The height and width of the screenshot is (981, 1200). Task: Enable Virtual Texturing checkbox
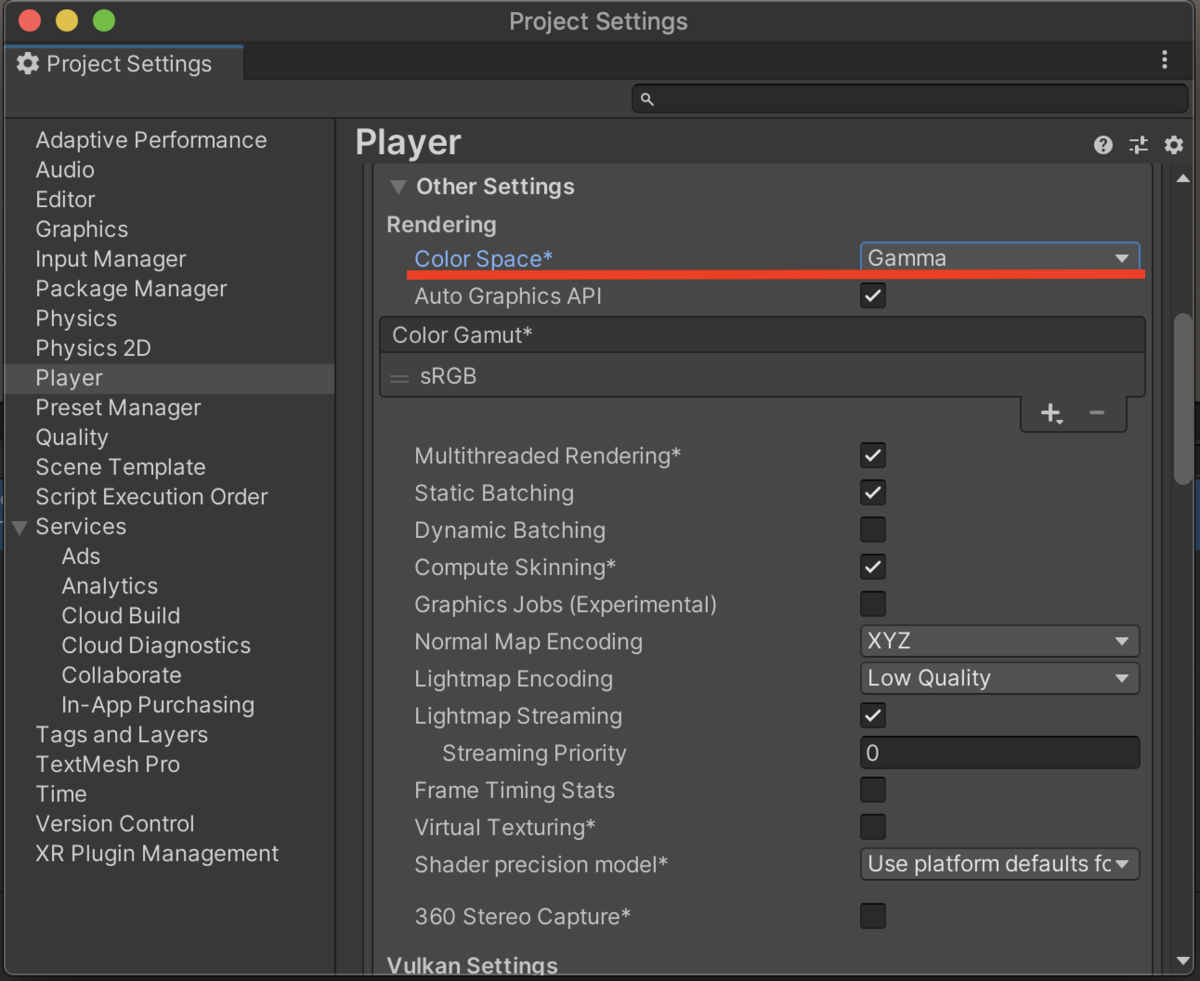click(873, 827)
